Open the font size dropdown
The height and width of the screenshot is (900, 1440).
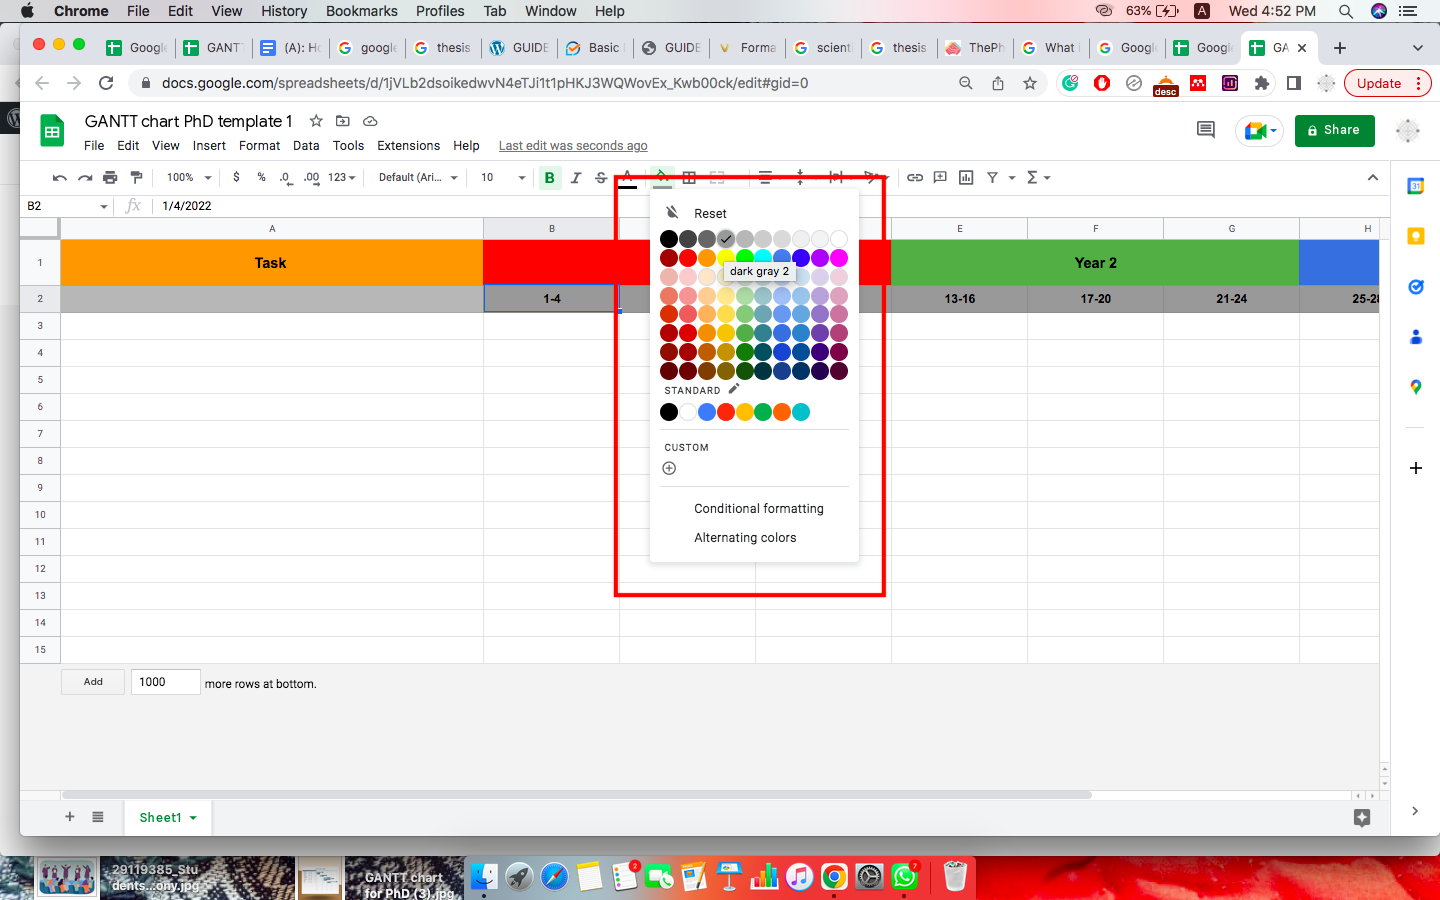click(x=500, y=177)
